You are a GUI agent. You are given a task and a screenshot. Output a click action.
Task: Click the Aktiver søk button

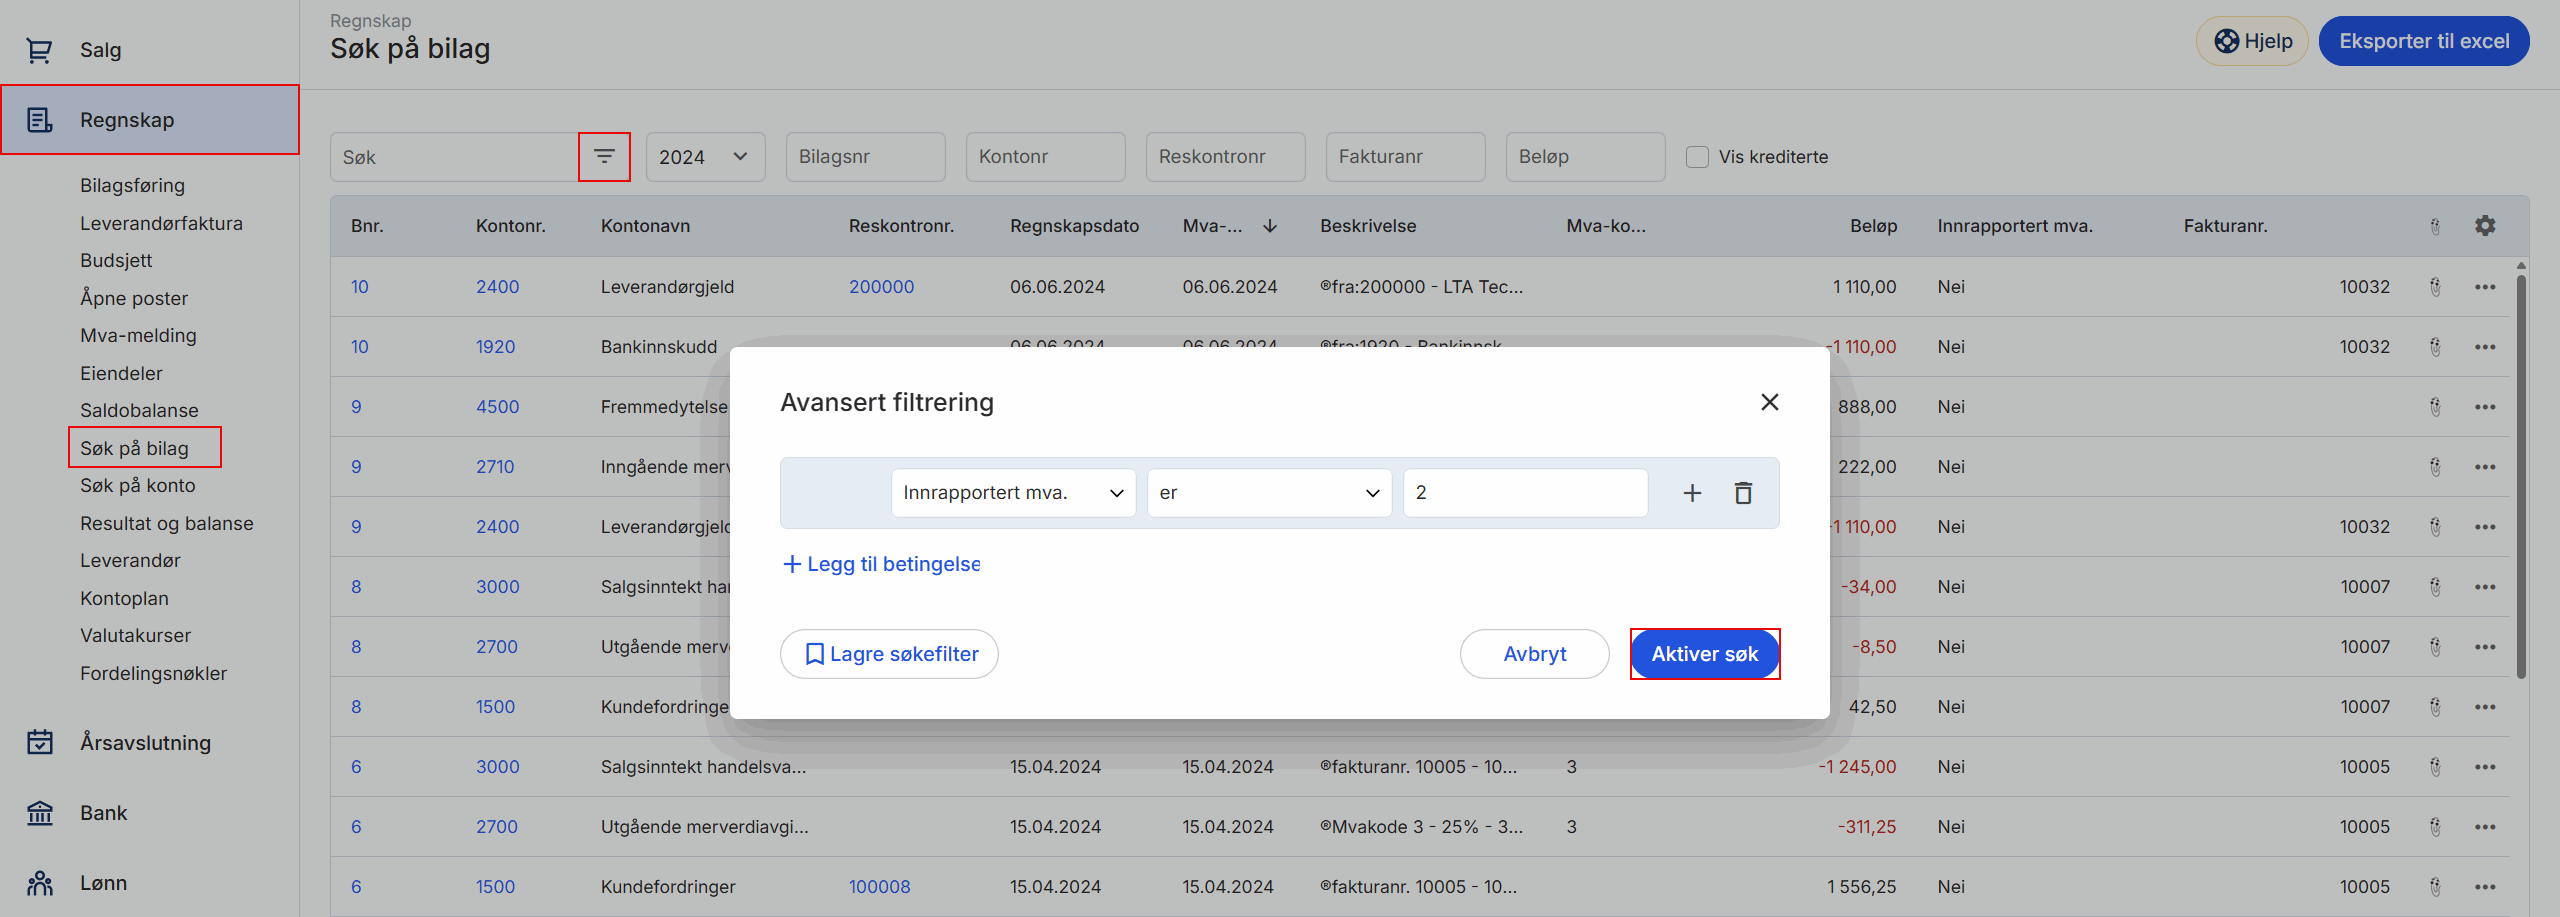point(1704,654)
